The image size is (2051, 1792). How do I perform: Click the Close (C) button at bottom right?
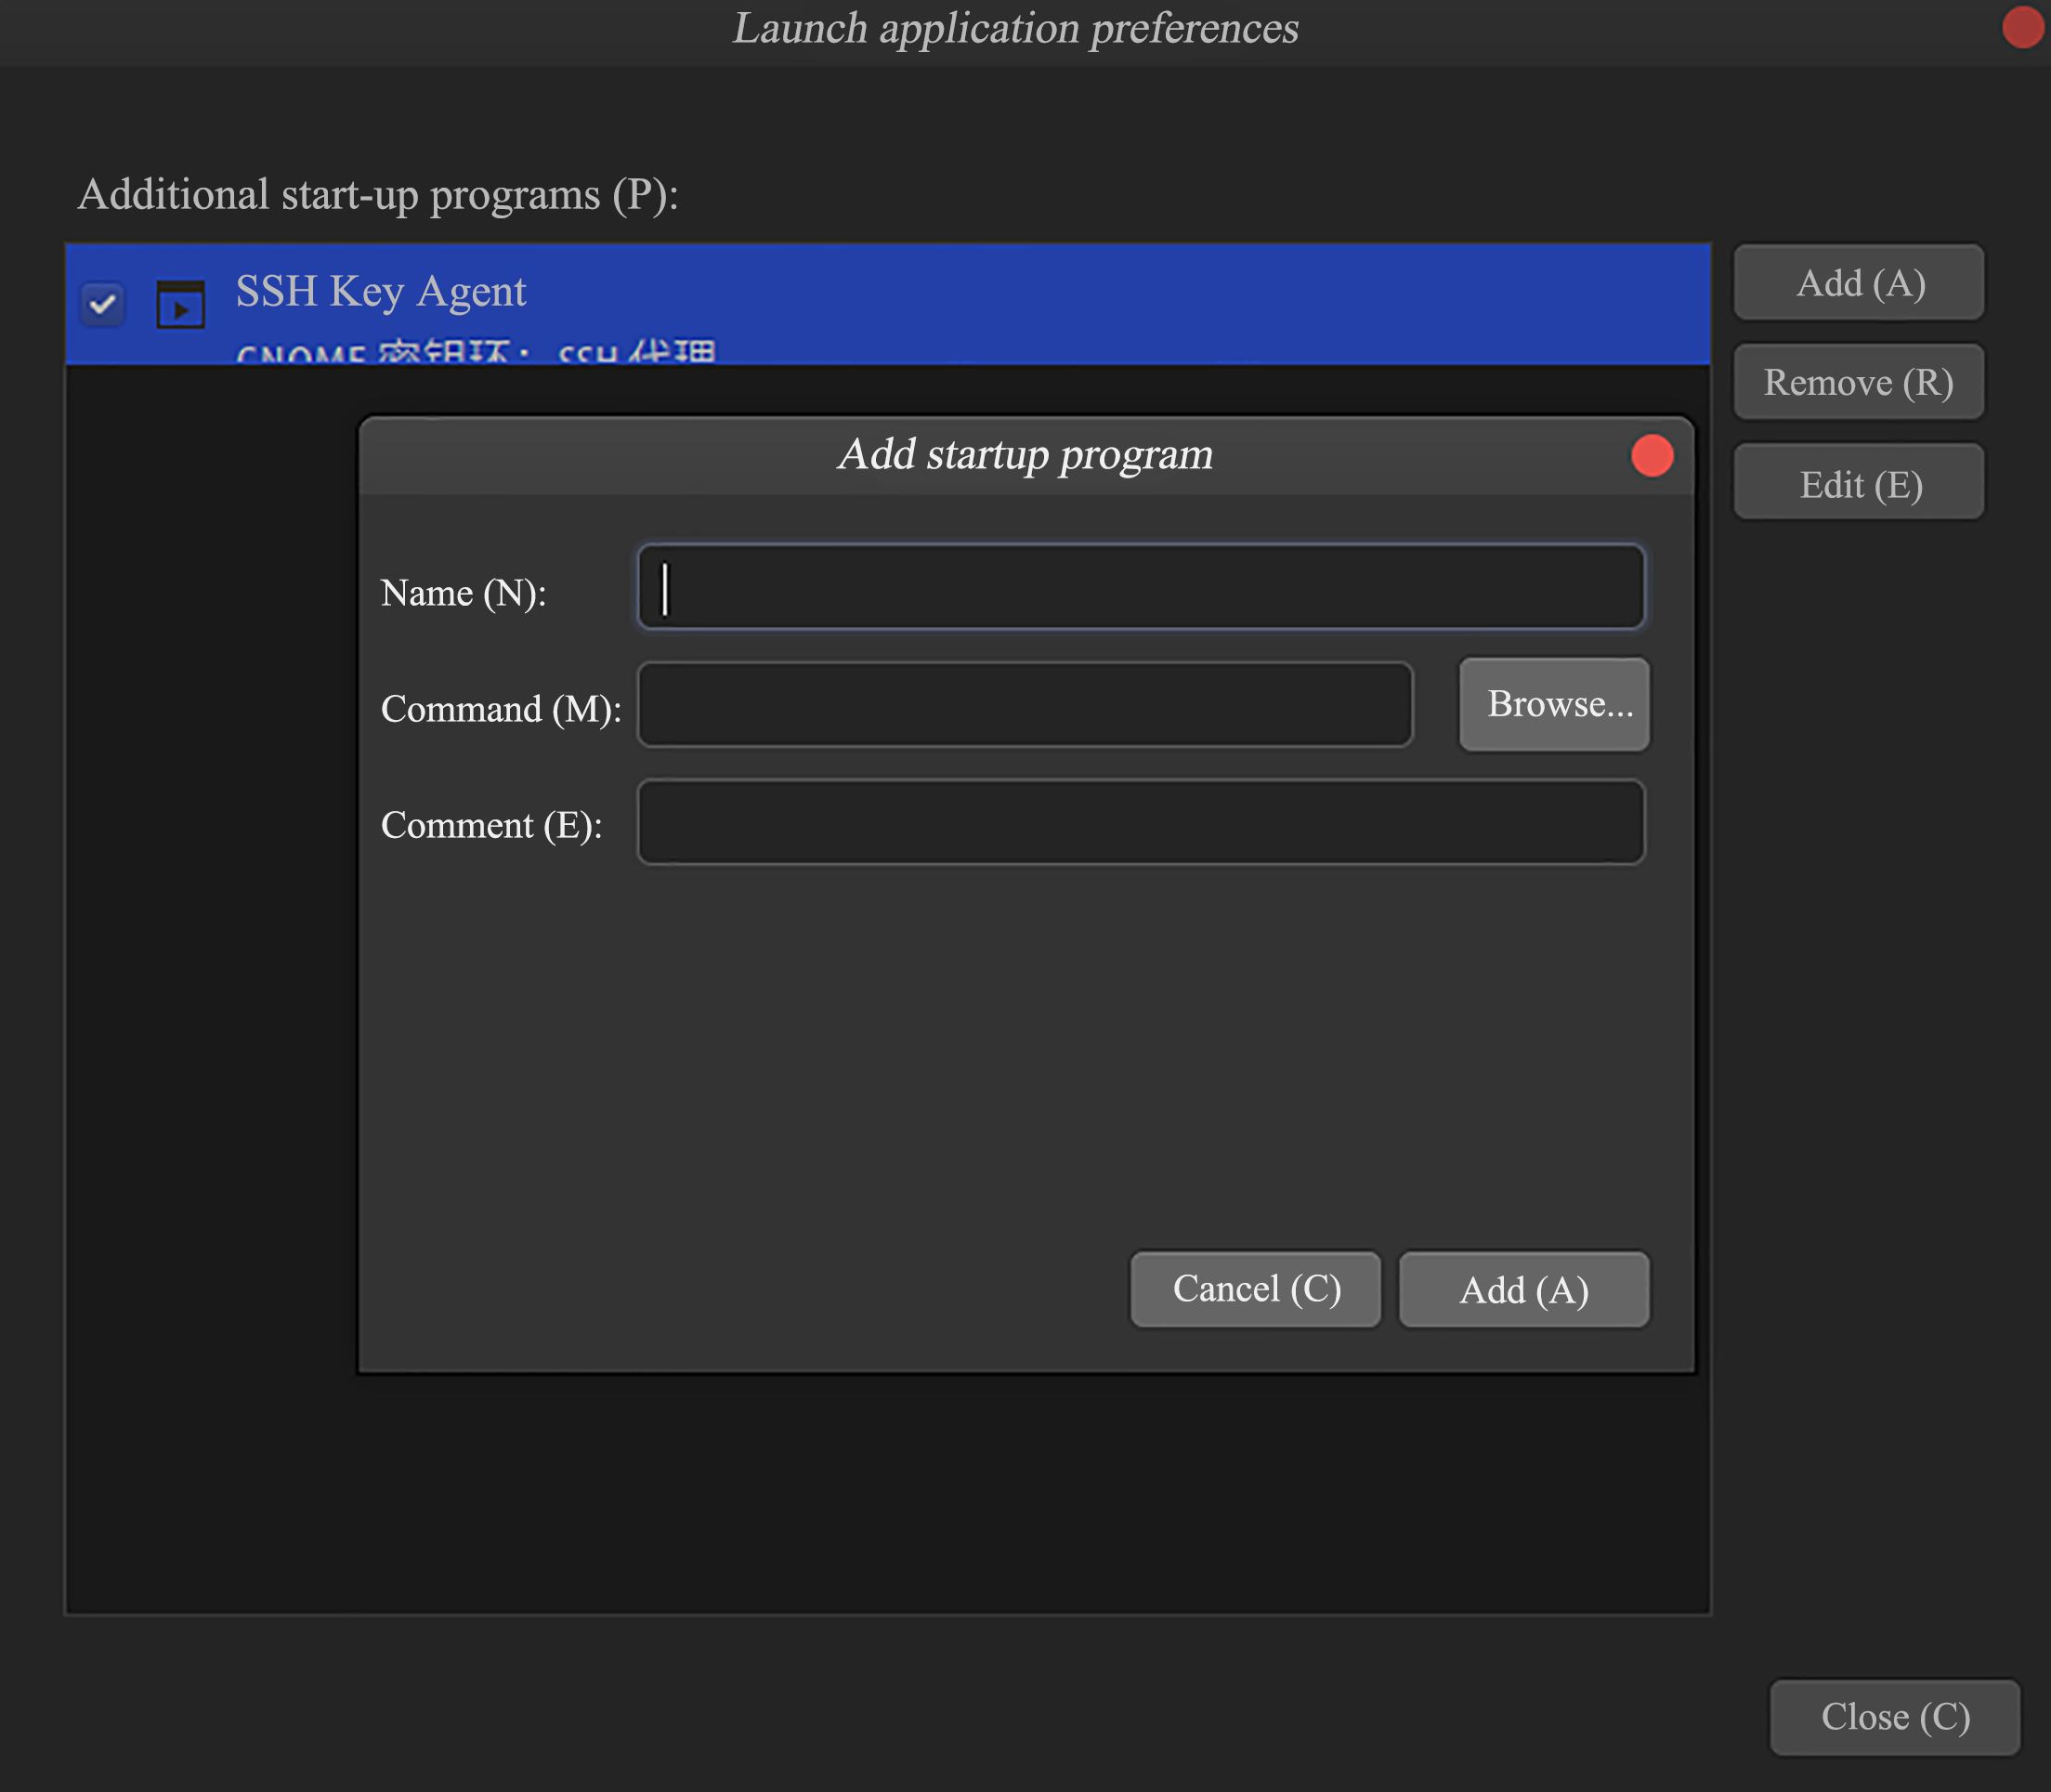pyautogui.click(x=1895, y=1717)
